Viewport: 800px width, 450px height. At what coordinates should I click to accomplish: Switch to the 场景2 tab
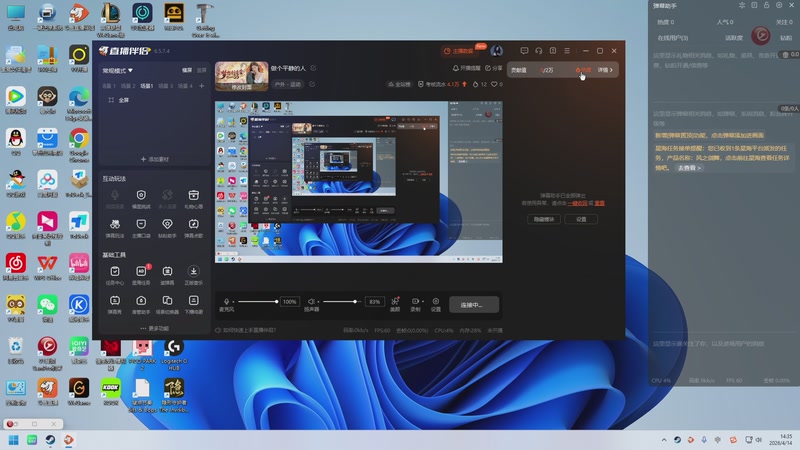click(x=128, y=86)
